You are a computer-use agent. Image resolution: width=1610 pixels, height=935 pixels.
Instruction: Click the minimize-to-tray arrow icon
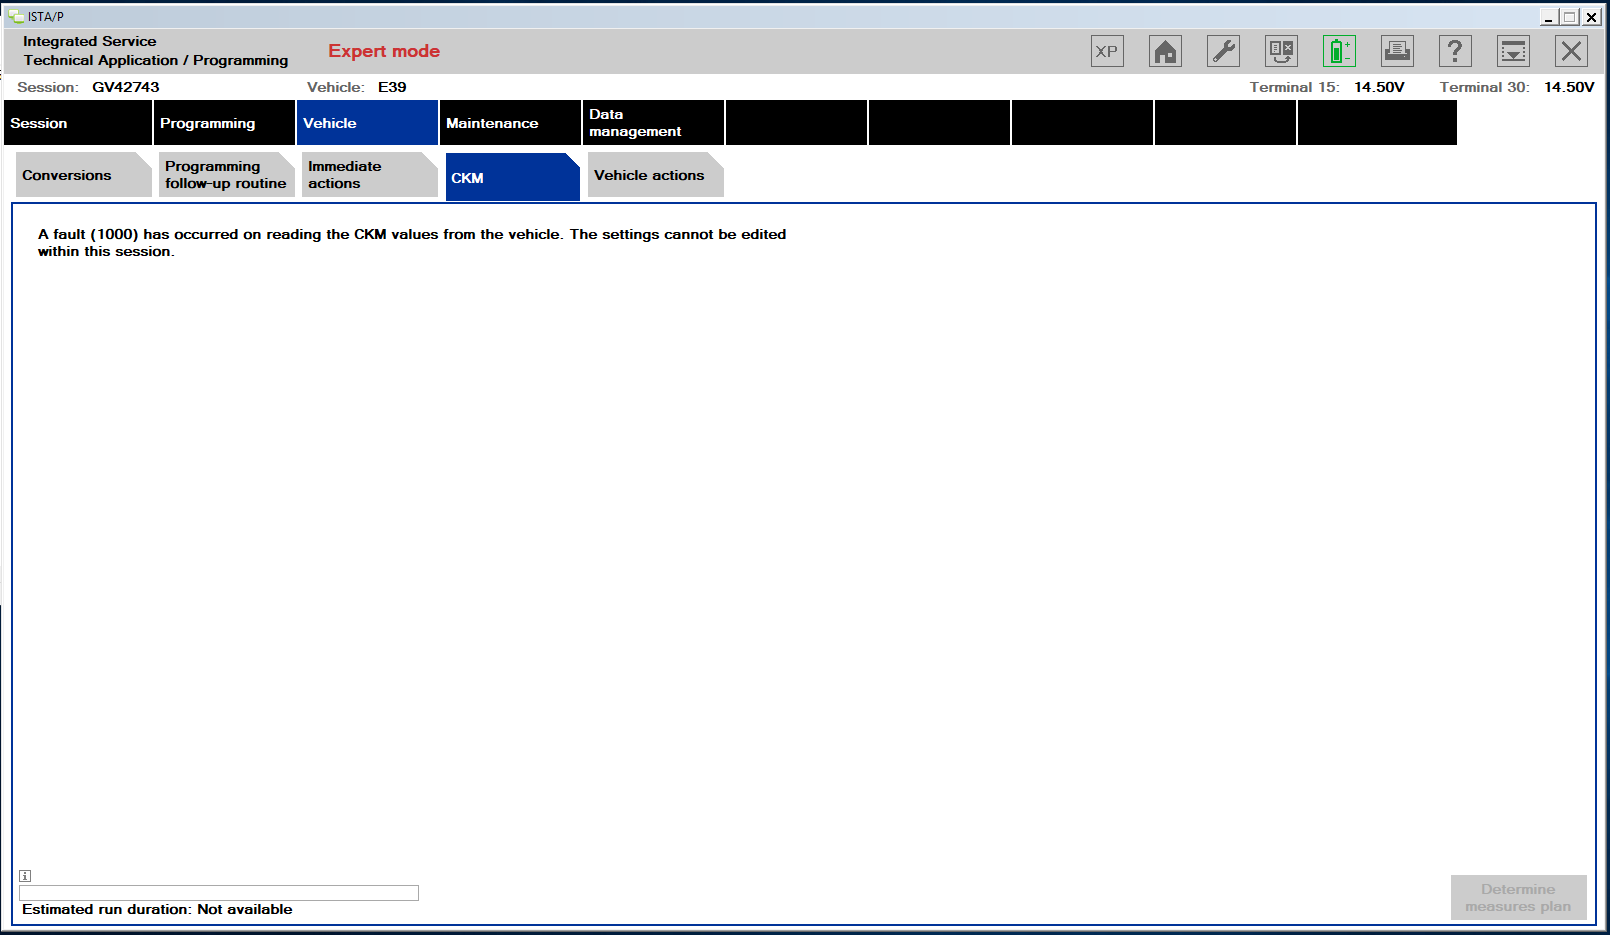click(1513, 51)
